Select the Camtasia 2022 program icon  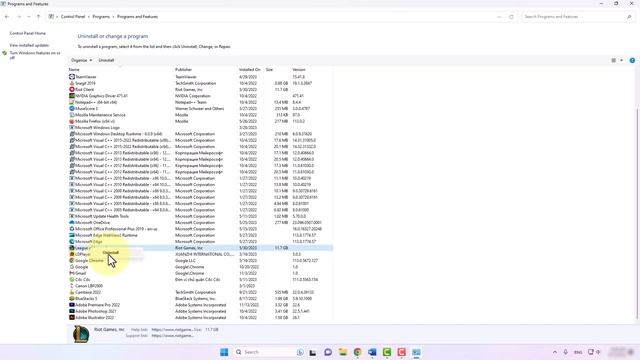(x=72, y=292)
